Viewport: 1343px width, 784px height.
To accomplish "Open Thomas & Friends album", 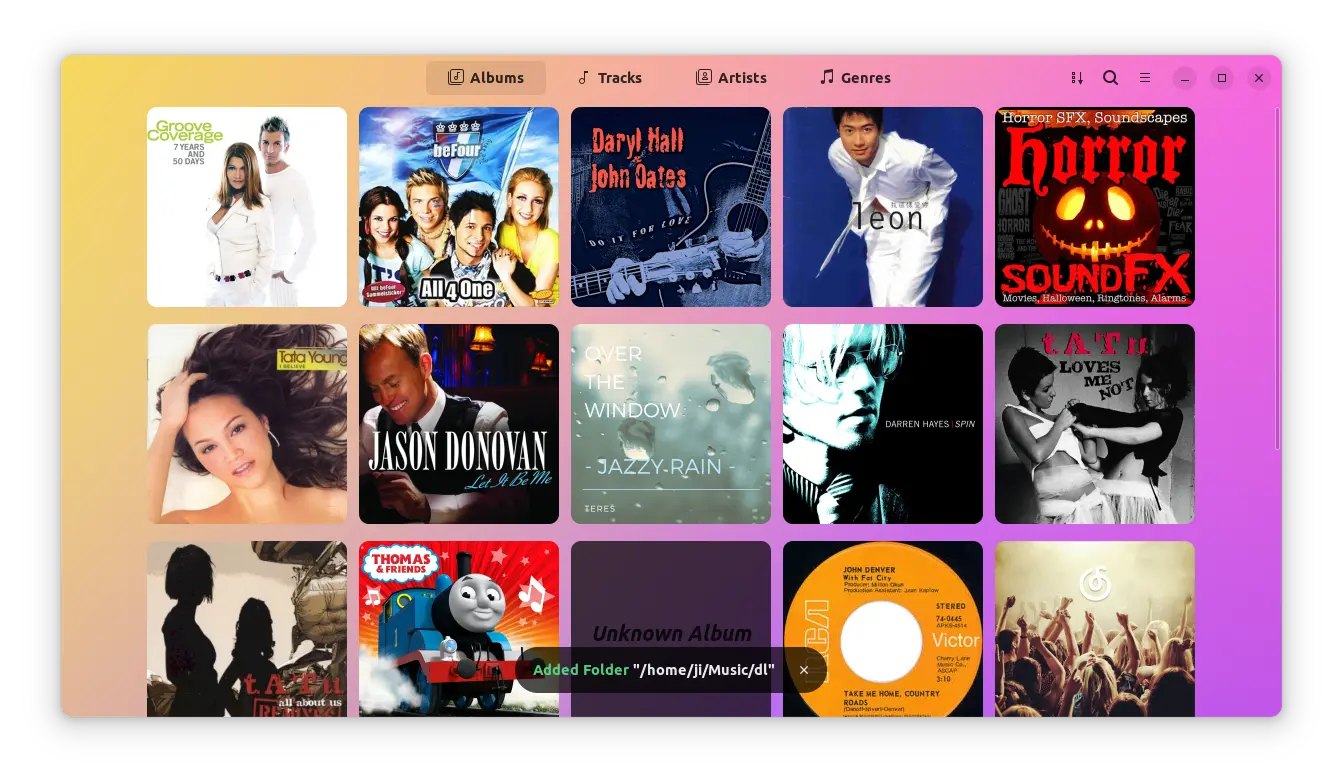I will pyautogui.click(x=459, y=610).
